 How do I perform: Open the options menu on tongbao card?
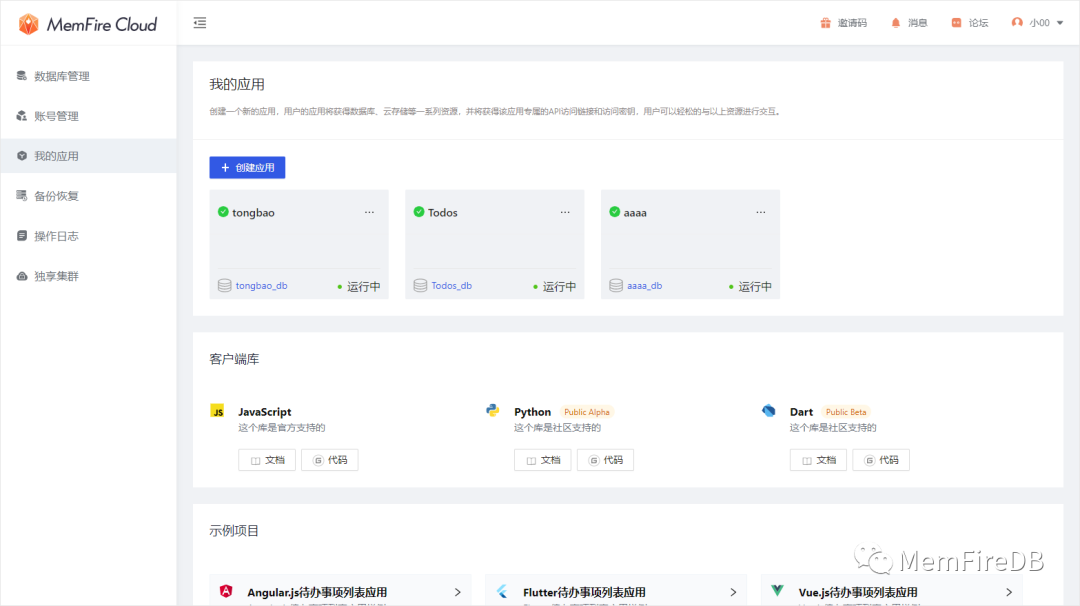tap(369, 212)
